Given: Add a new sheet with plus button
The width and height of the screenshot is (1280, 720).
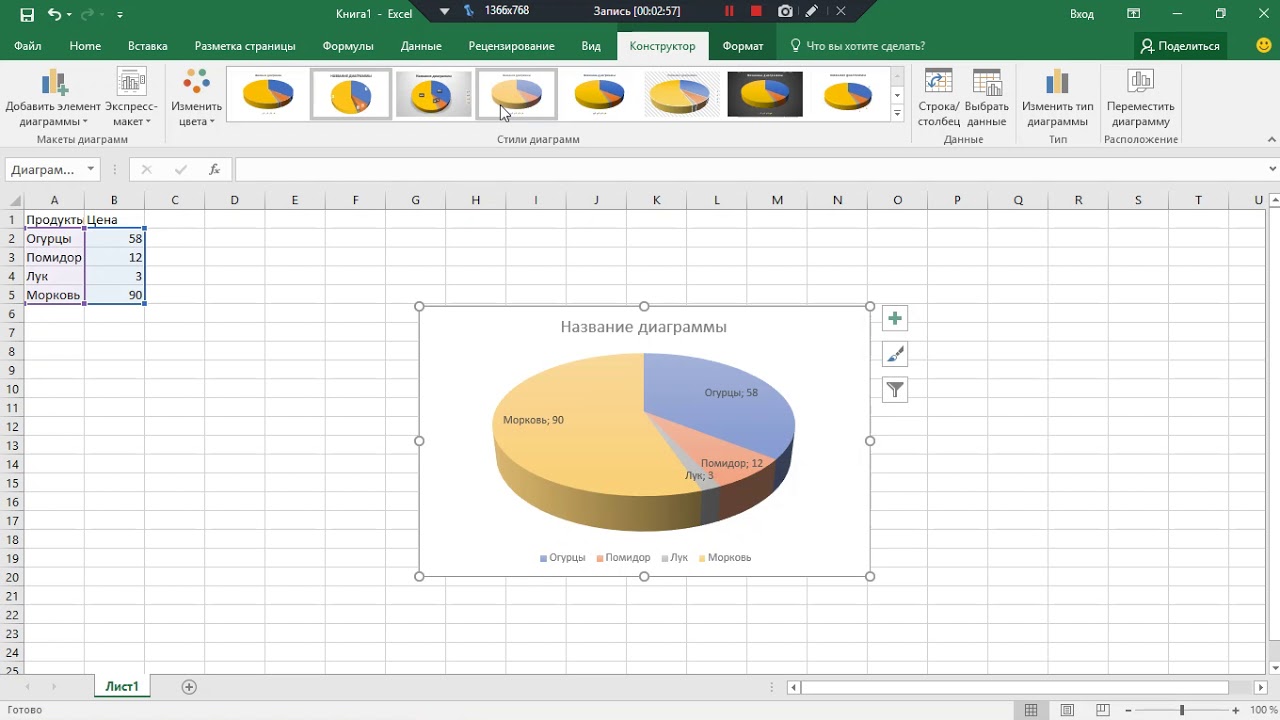Looking at the screenshot, I should [x=189, y=687].
